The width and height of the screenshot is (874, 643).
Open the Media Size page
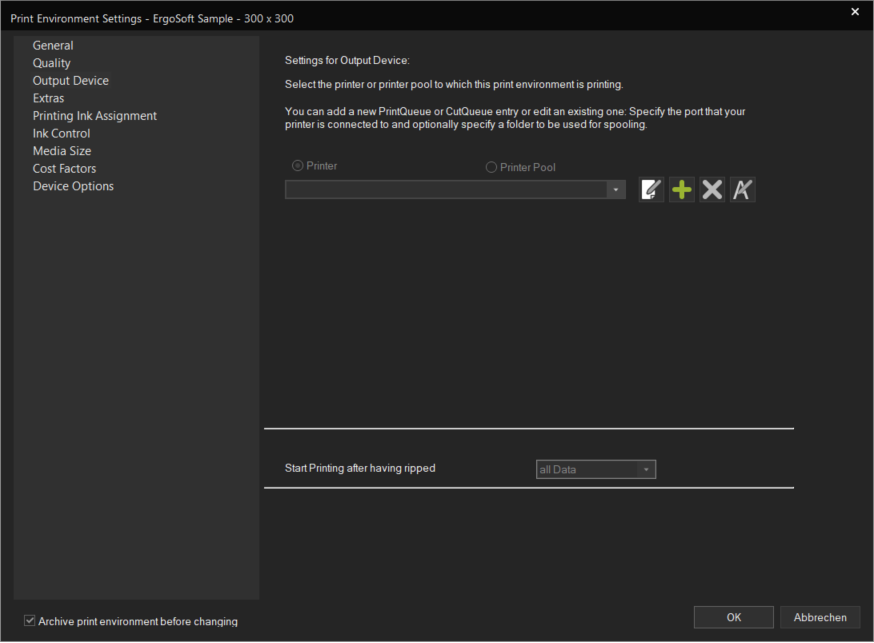coord(62,151)
